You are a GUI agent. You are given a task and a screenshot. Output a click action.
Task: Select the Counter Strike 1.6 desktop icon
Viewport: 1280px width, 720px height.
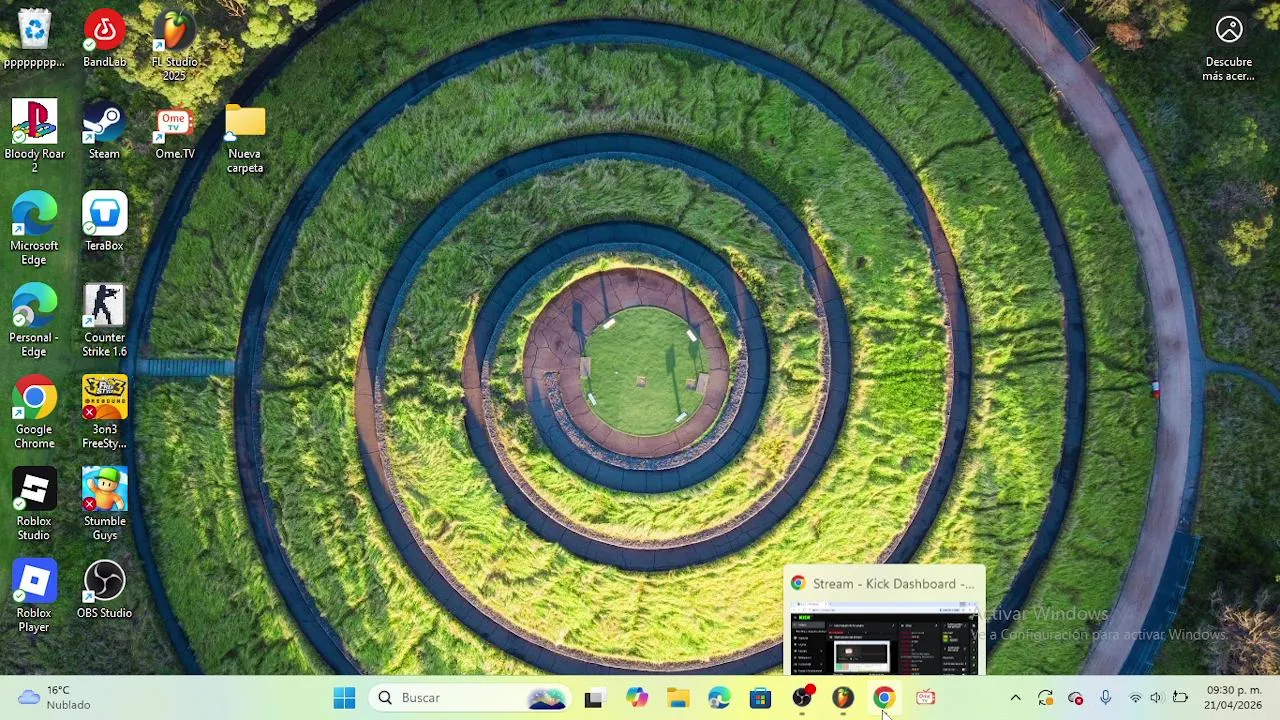coord(104,321)
